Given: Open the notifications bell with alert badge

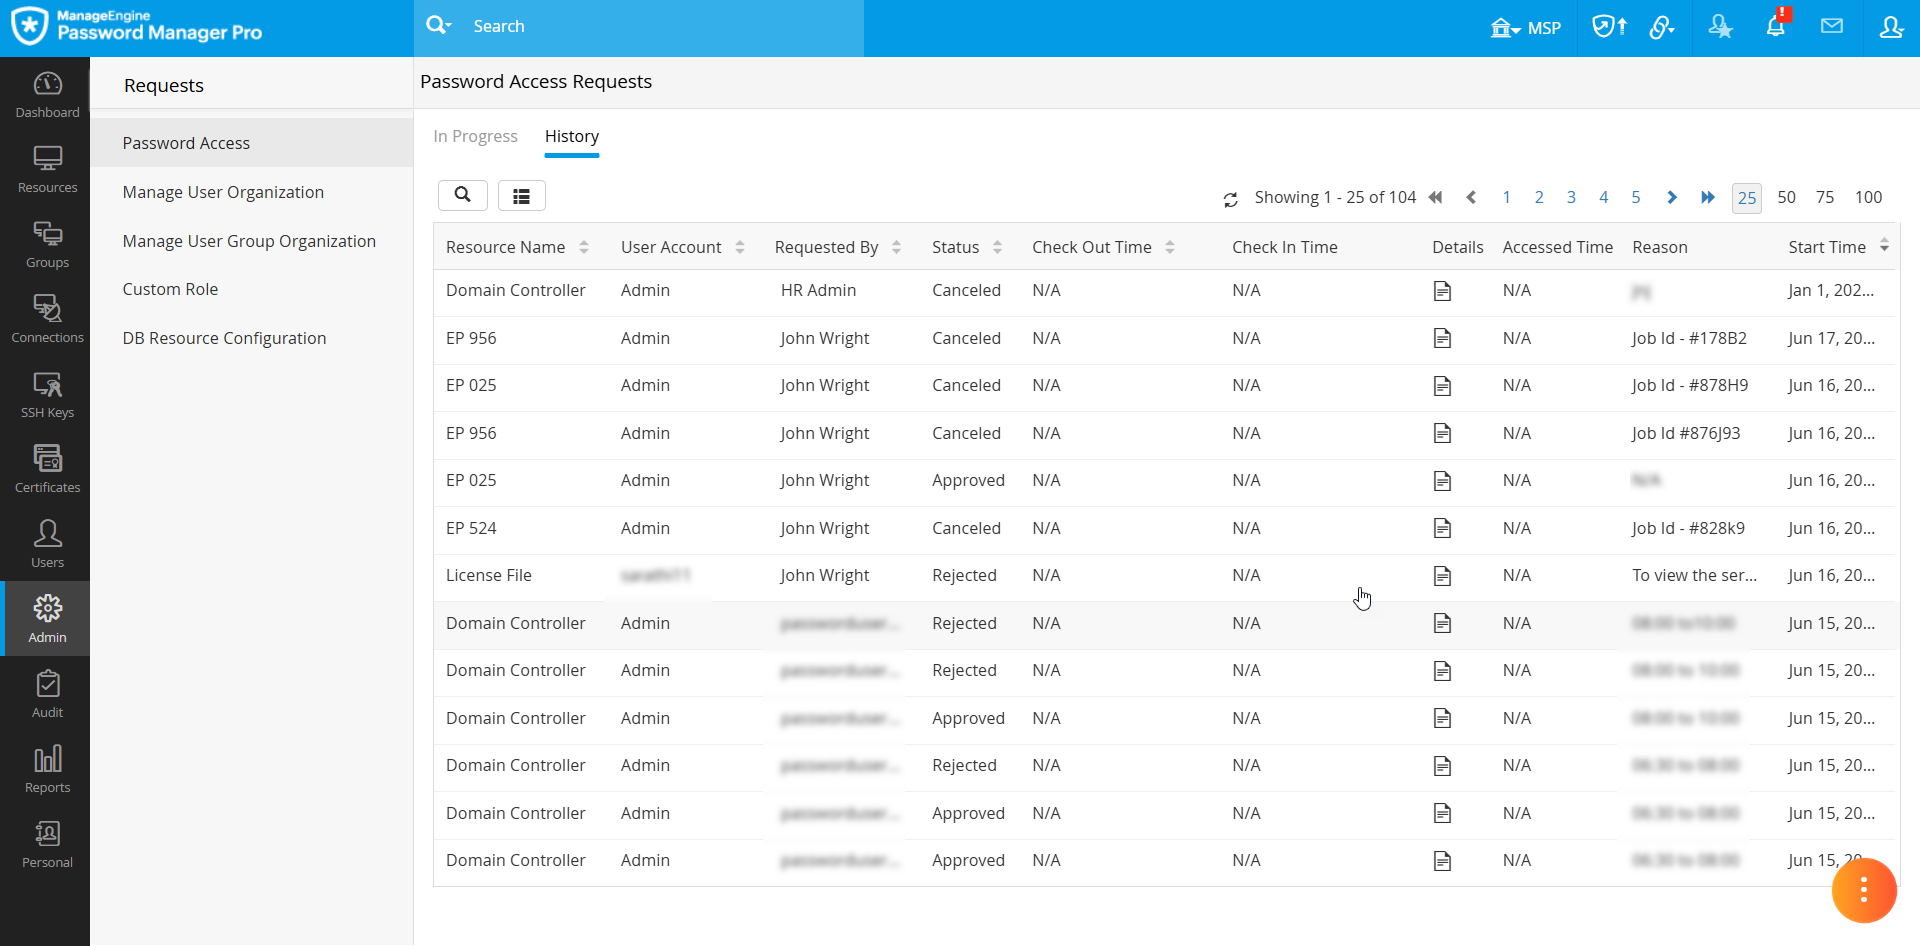Looking at the screenshot, I should click(x=1776, y=26).
